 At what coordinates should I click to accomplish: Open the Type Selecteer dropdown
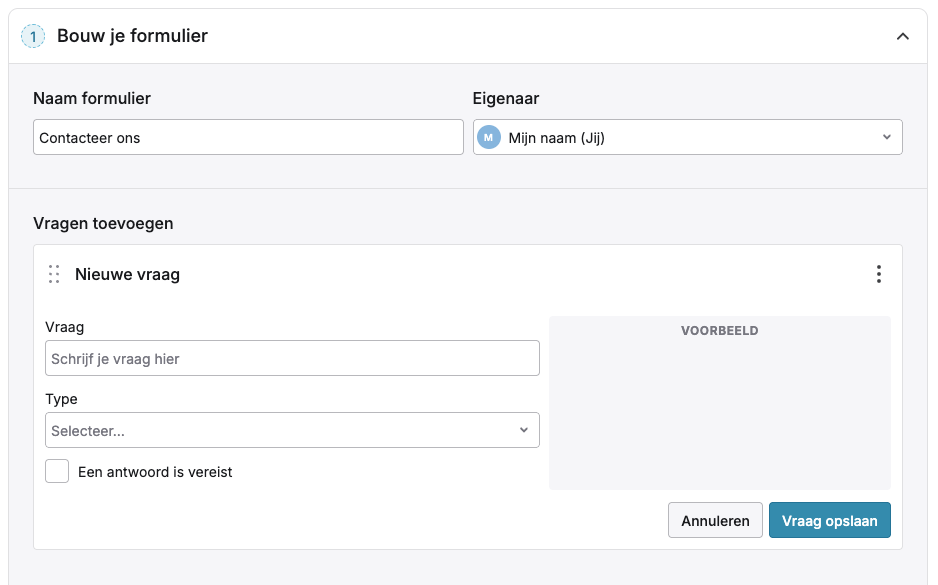293,430
